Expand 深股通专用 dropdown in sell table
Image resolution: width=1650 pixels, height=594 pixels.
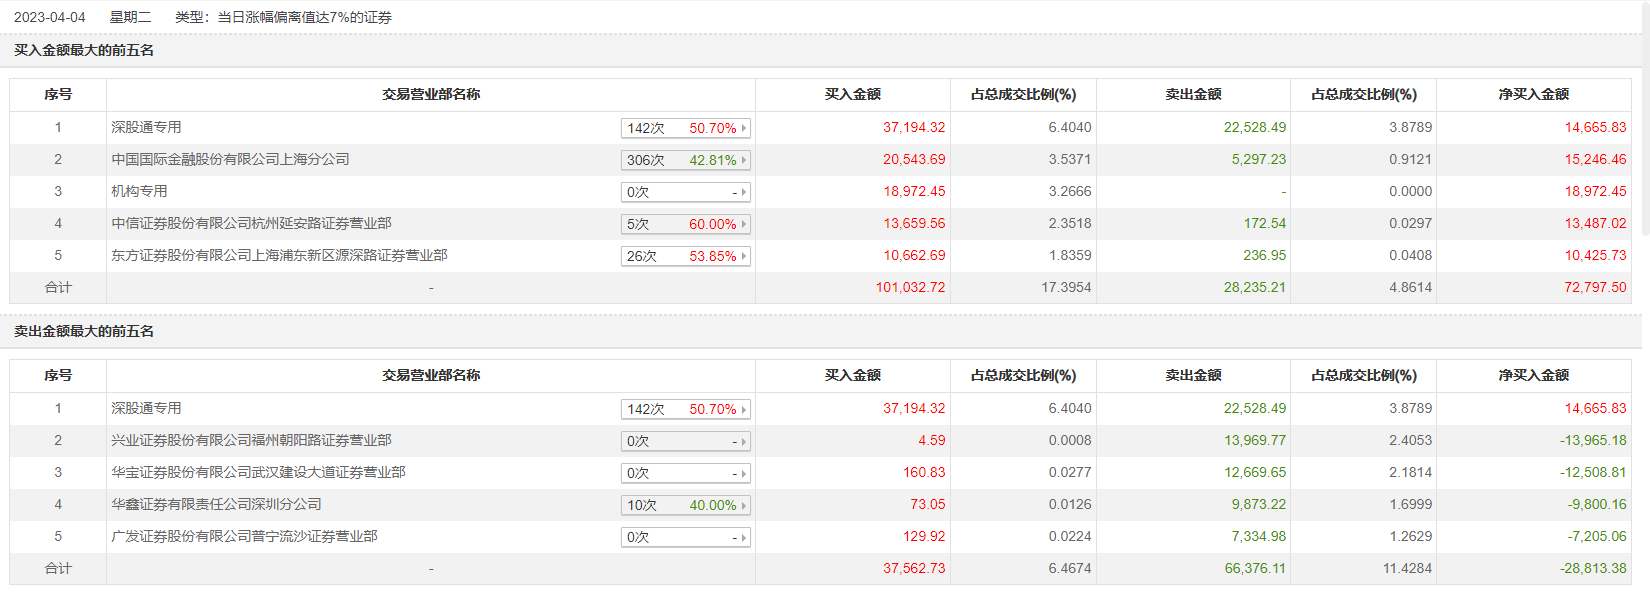click(685, 409)
